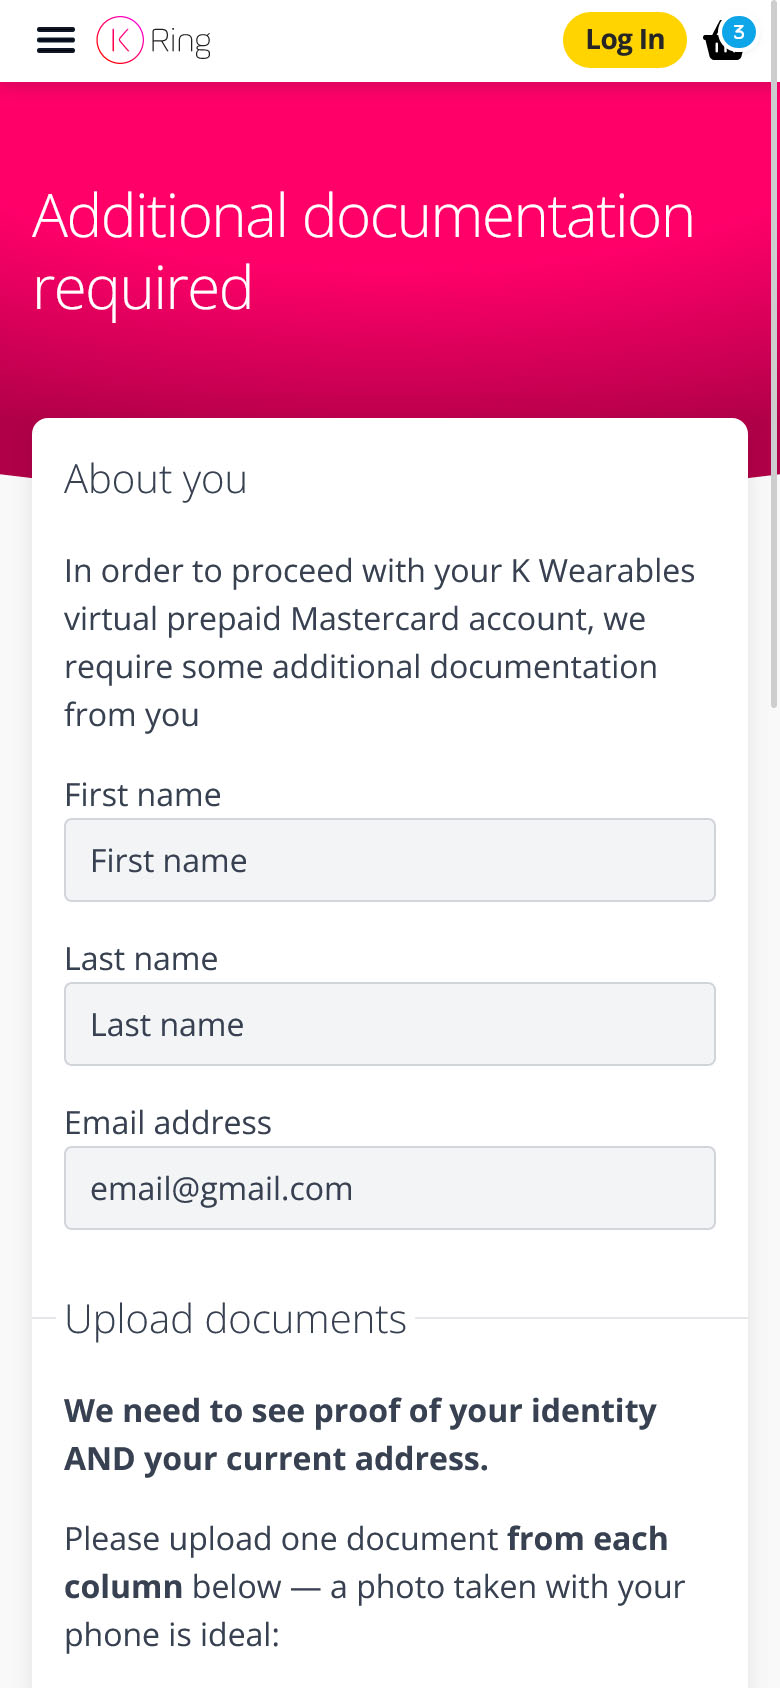780x1688 pixels.
Task: Click the 'phone is ideal' instruction line
Action: (172, 1635)
